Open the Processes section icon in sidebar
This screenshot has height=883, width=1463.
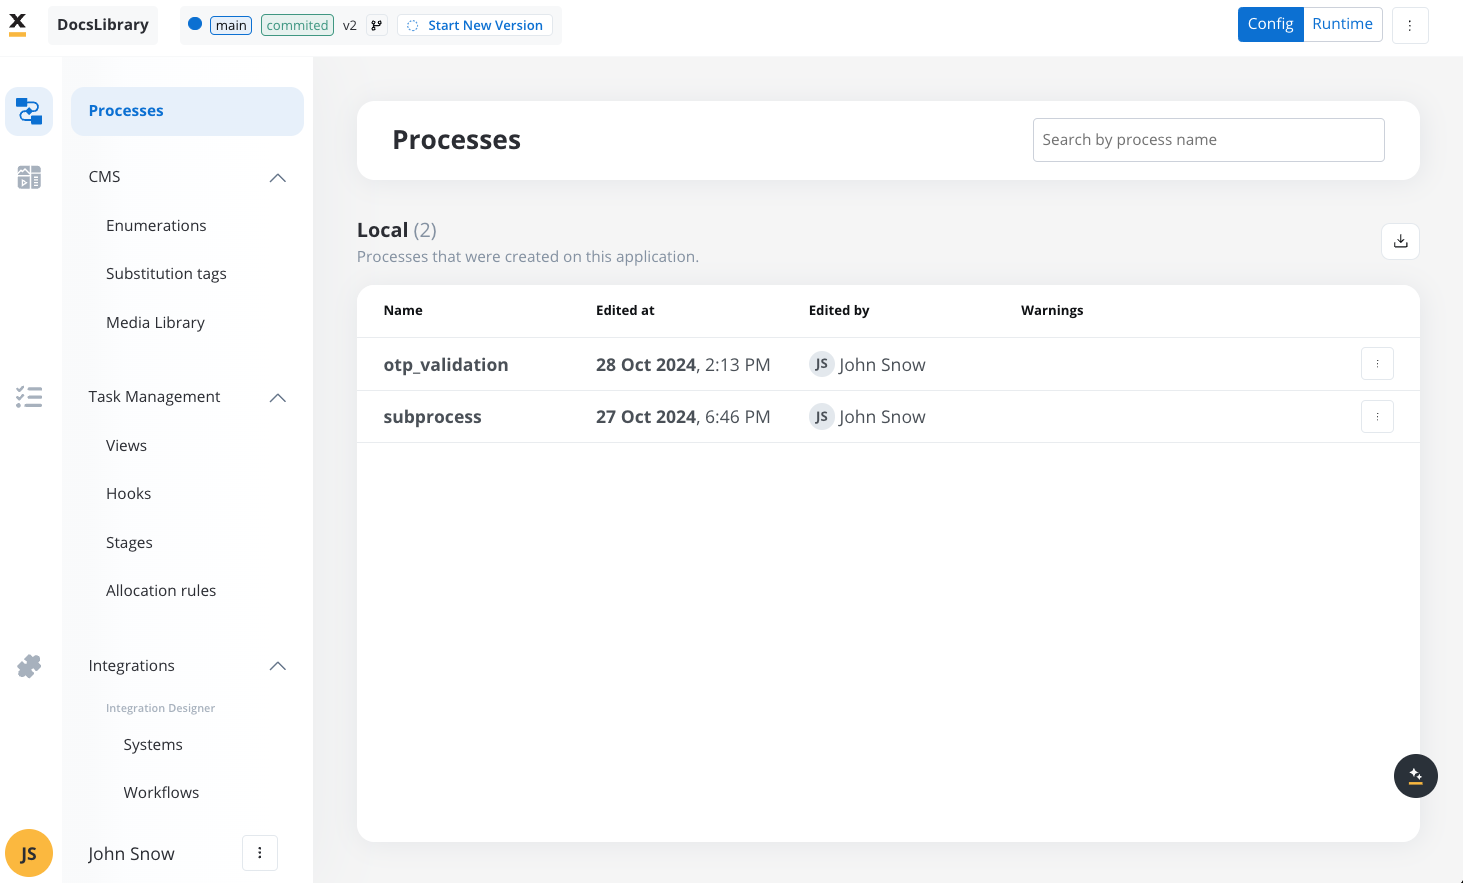[x=29, y=111]
